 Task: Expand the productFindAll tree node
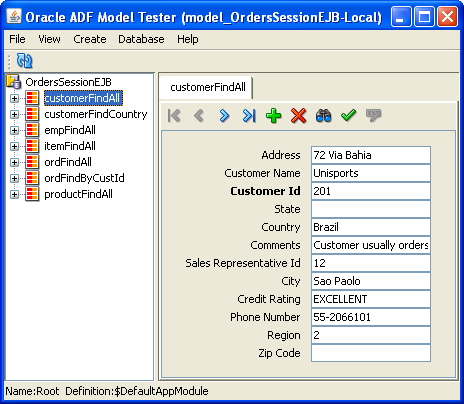point(14,194)
